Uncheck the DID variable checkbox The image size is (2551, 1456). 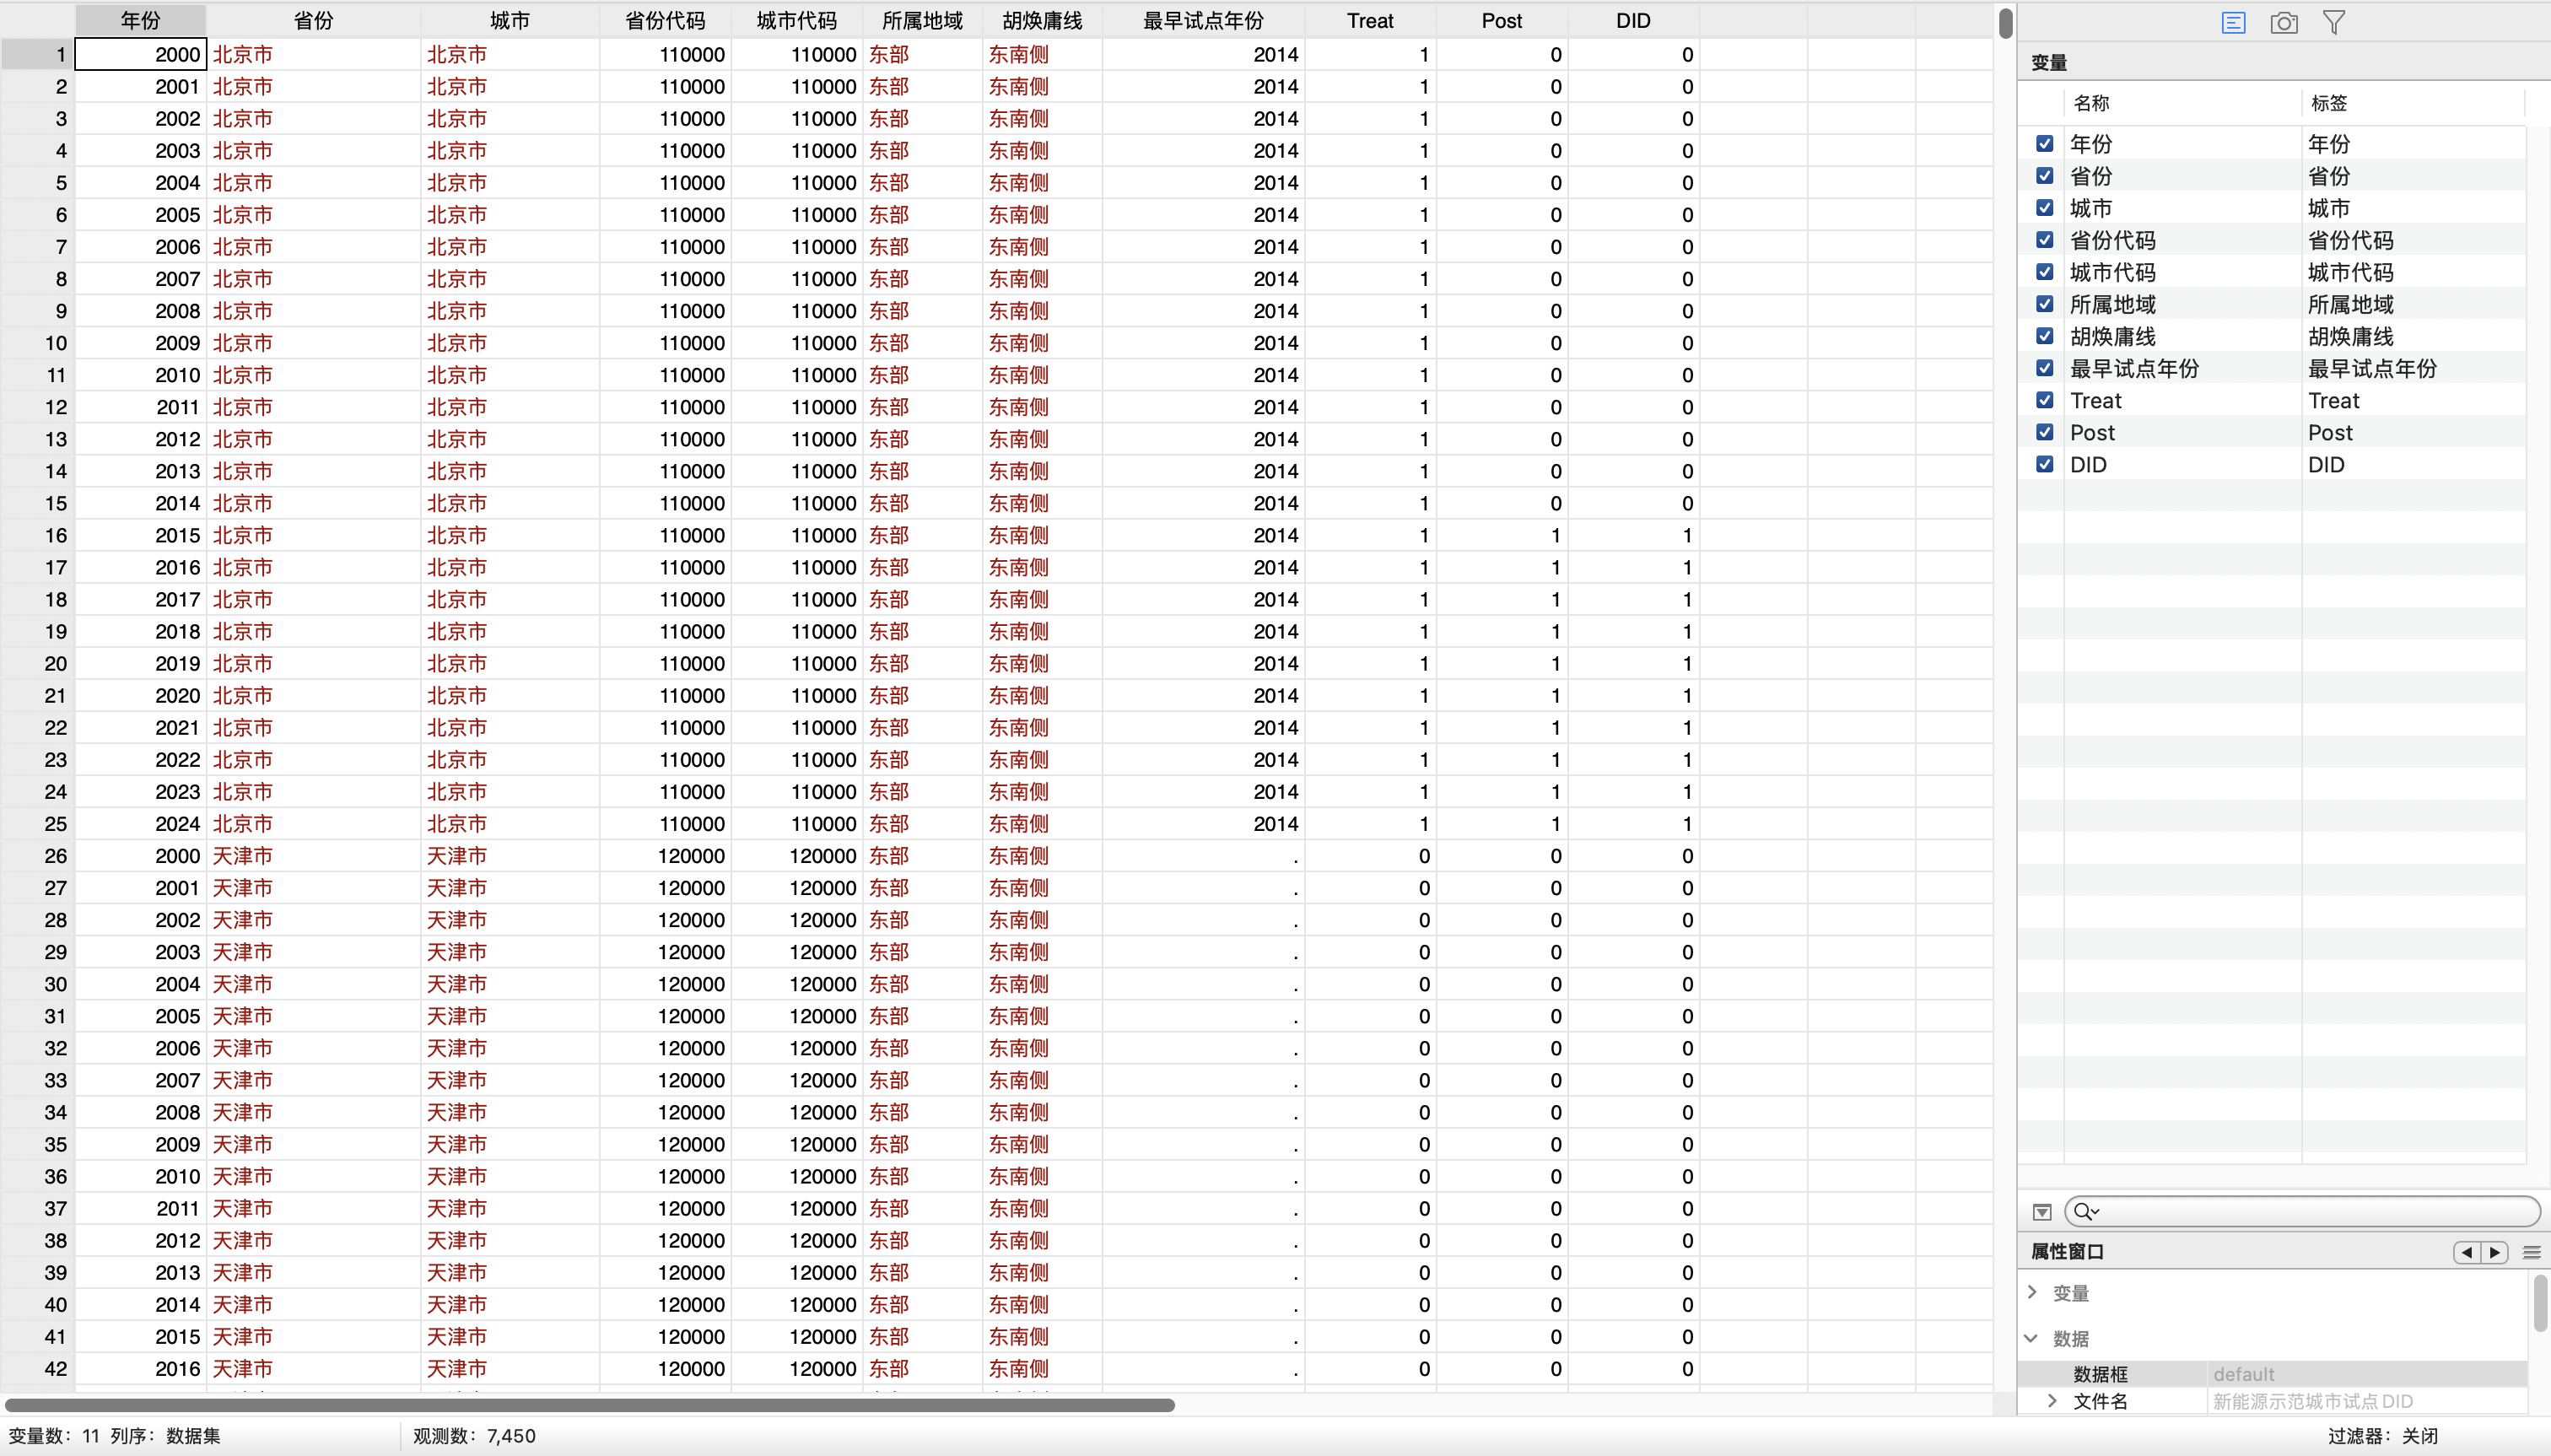point(2045,464)
